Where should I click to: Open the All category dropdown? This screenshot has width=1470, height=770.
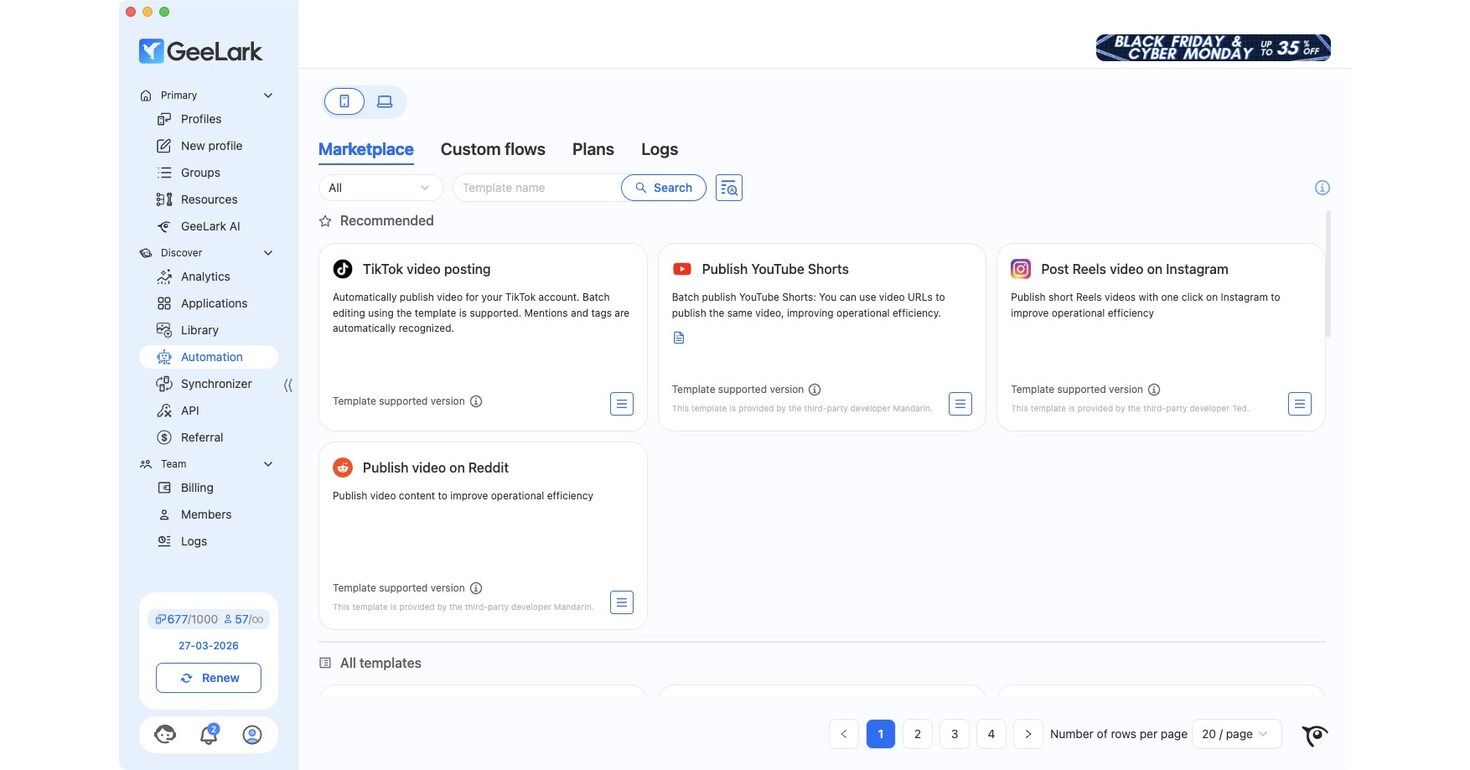(380, 187)
